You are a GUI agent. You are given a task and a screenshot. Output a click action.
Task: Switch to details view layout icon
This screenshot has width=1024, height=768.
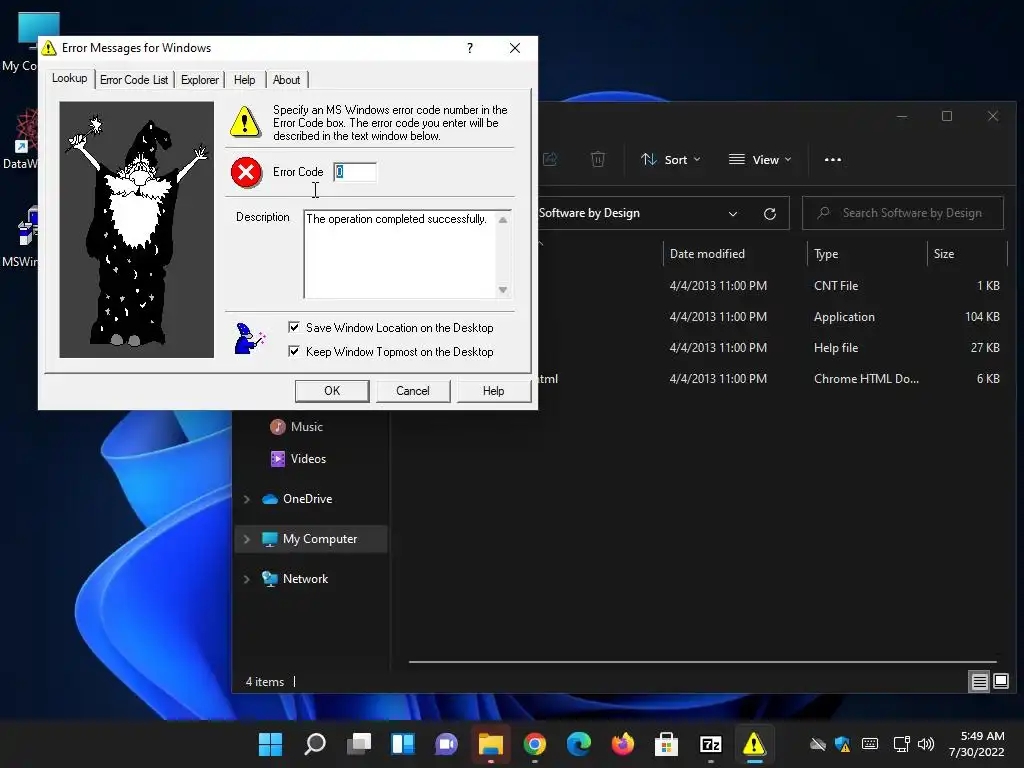[x=979, y=682]
